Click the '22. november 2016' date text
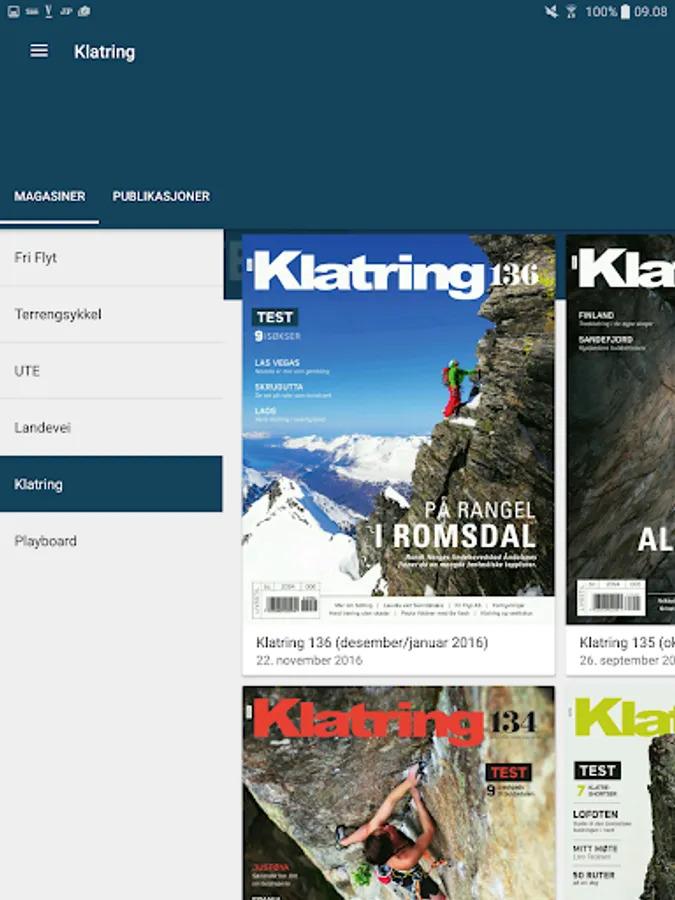Image resolution: width=675 pixels, height=900 pixels. coord(309,661)
